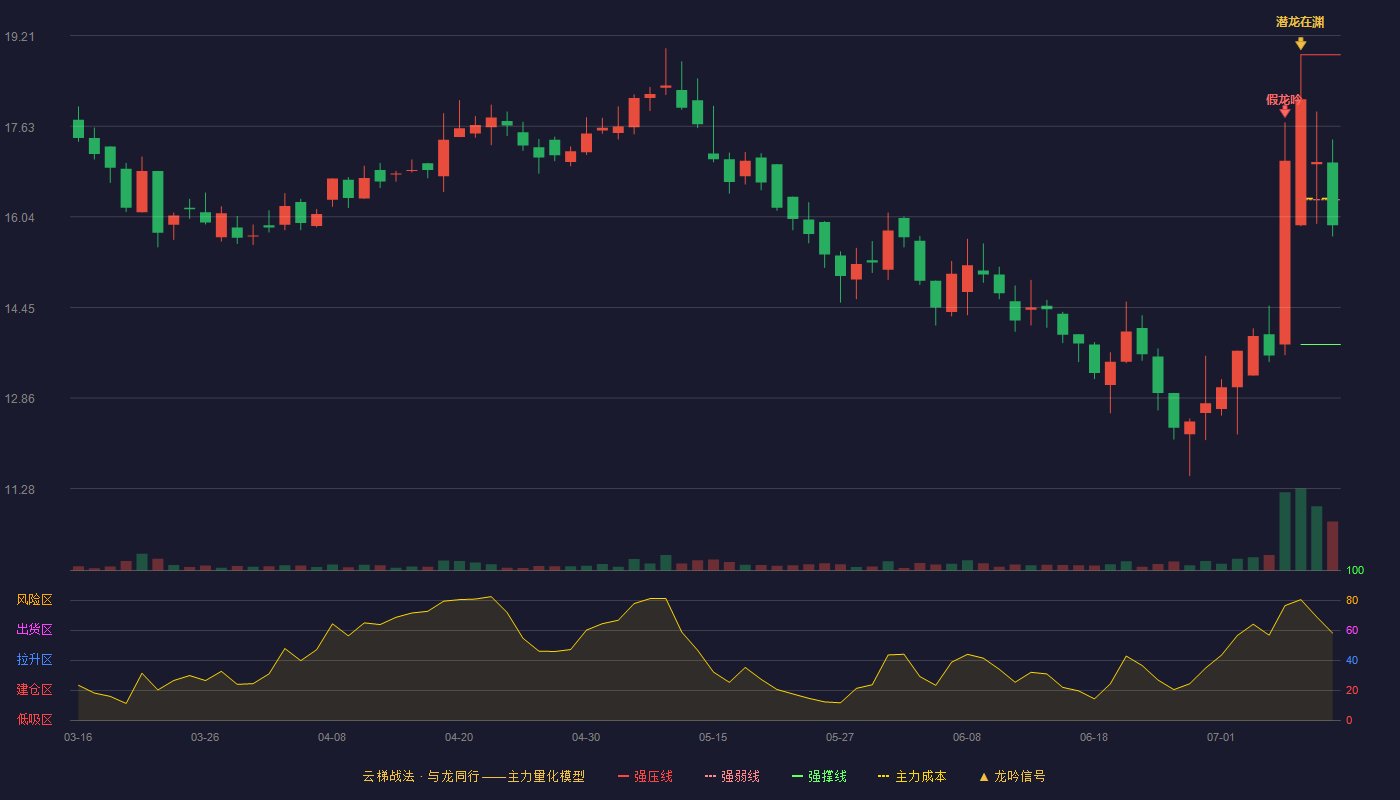Click the 04-20 date axis label
The height and width of the screenshot is (800, 1400).
tap(459, 737)
